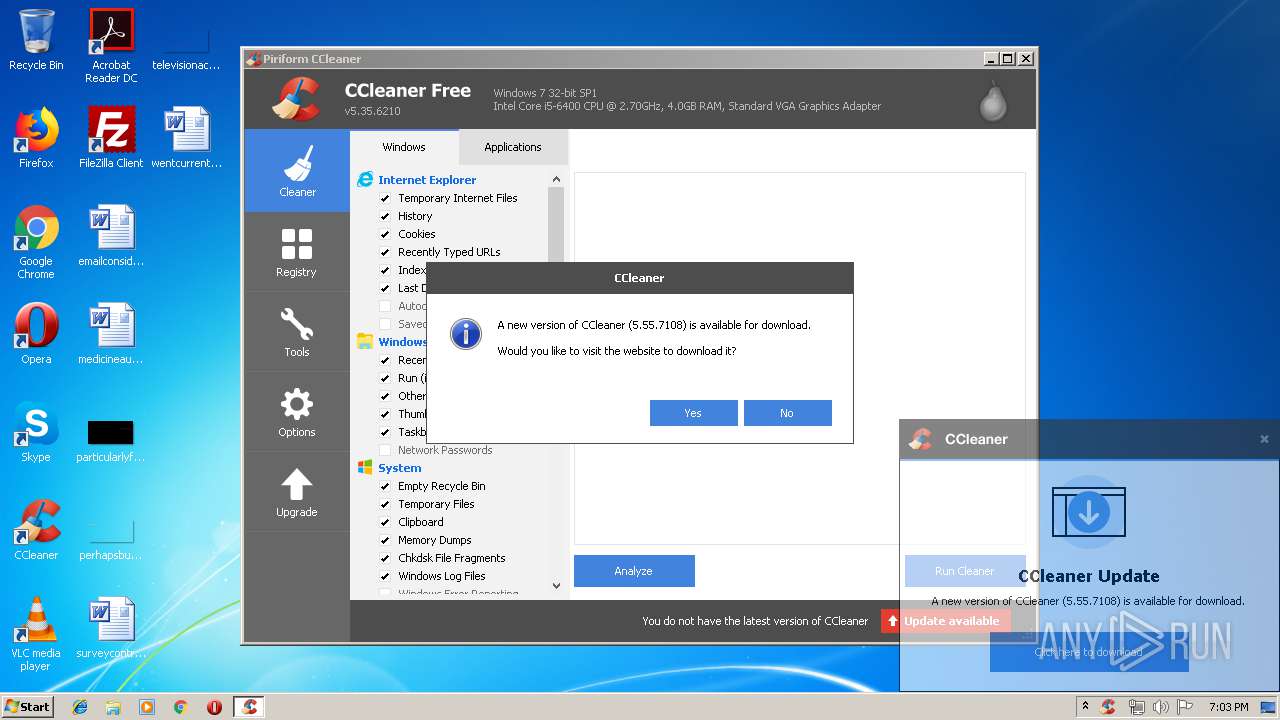The width and height of the screenshot is (1280, 720).
Task: Click the Piriform pear logo icon
Action: pyautogui.click(x=993, y=100)
